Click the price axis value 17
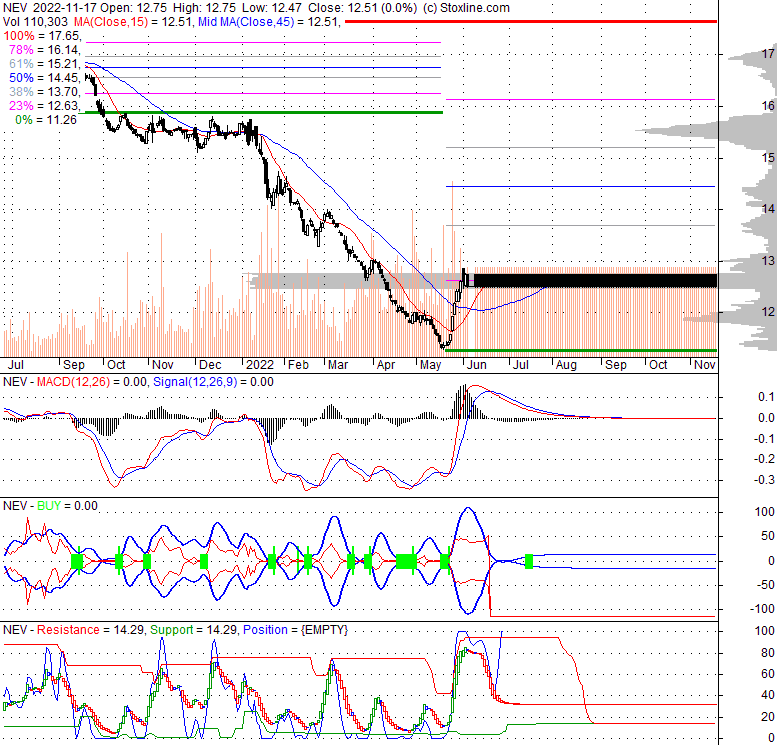 [768, 54]
